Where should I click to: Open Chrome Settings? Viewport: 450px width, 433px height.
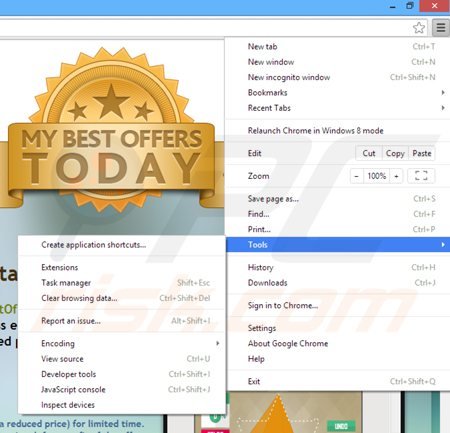coord(338,328)
